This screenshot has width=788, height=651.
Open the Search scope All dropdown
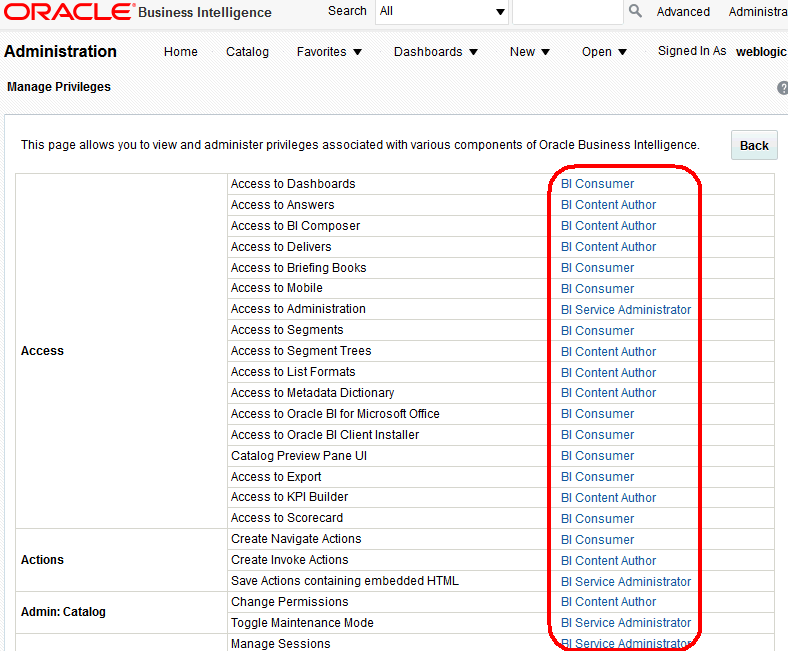tap(442, 11)
